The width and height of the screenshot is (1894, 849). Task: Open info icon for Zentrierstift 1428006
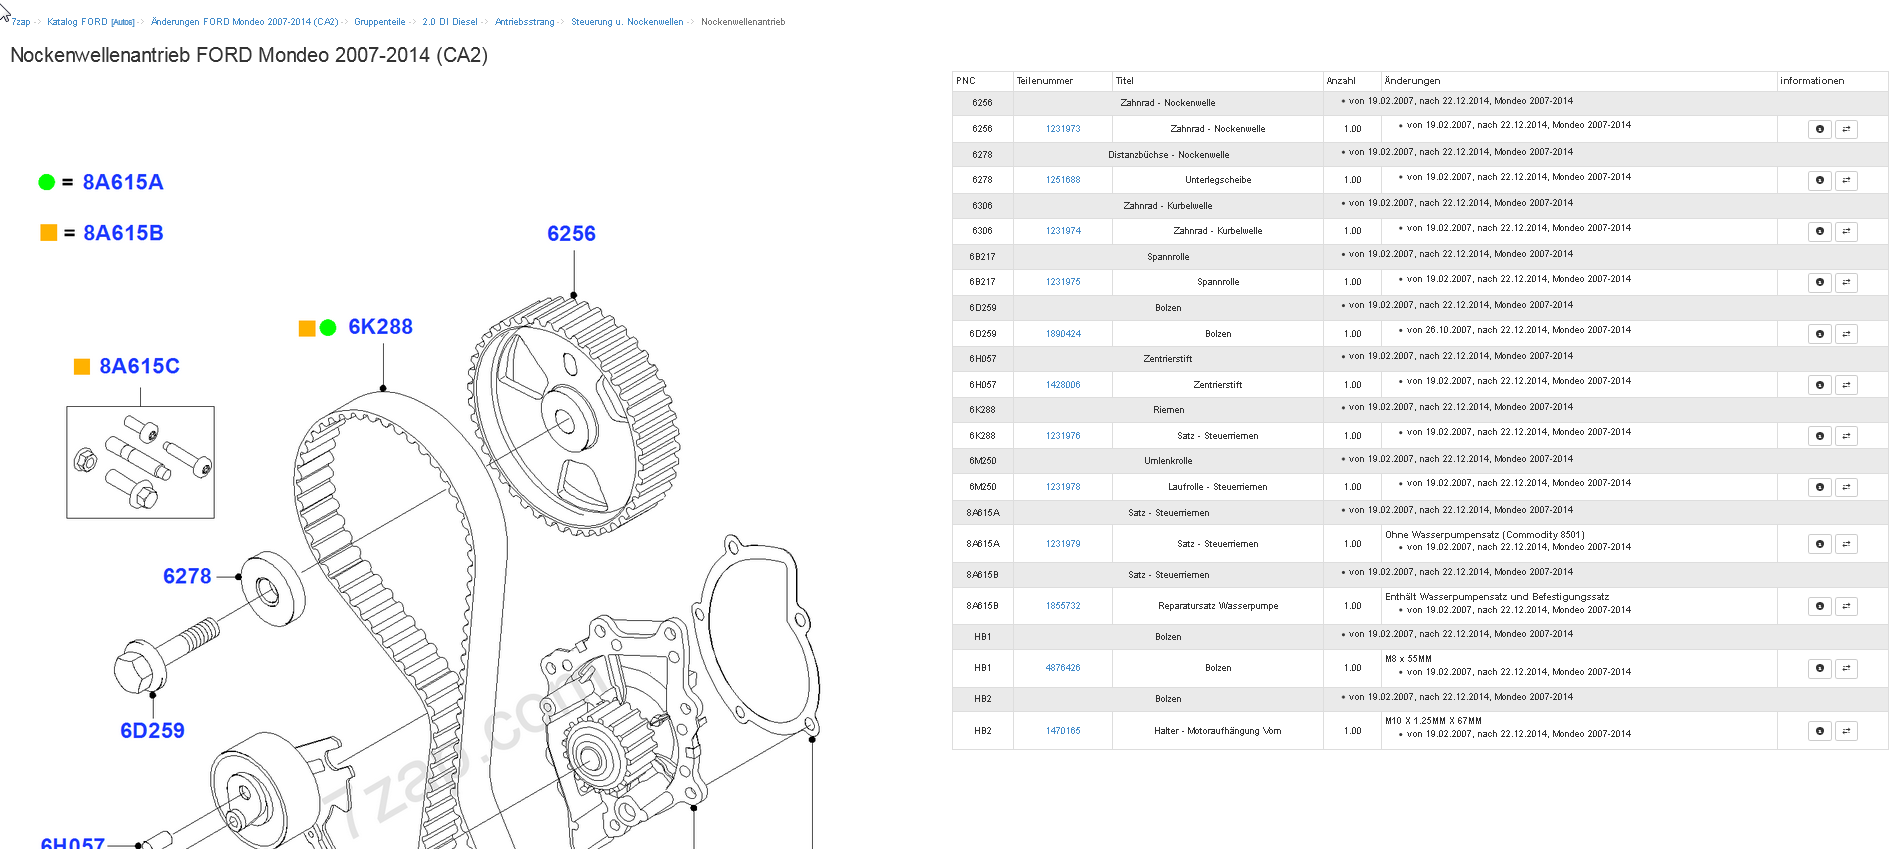pos(1819,385)
